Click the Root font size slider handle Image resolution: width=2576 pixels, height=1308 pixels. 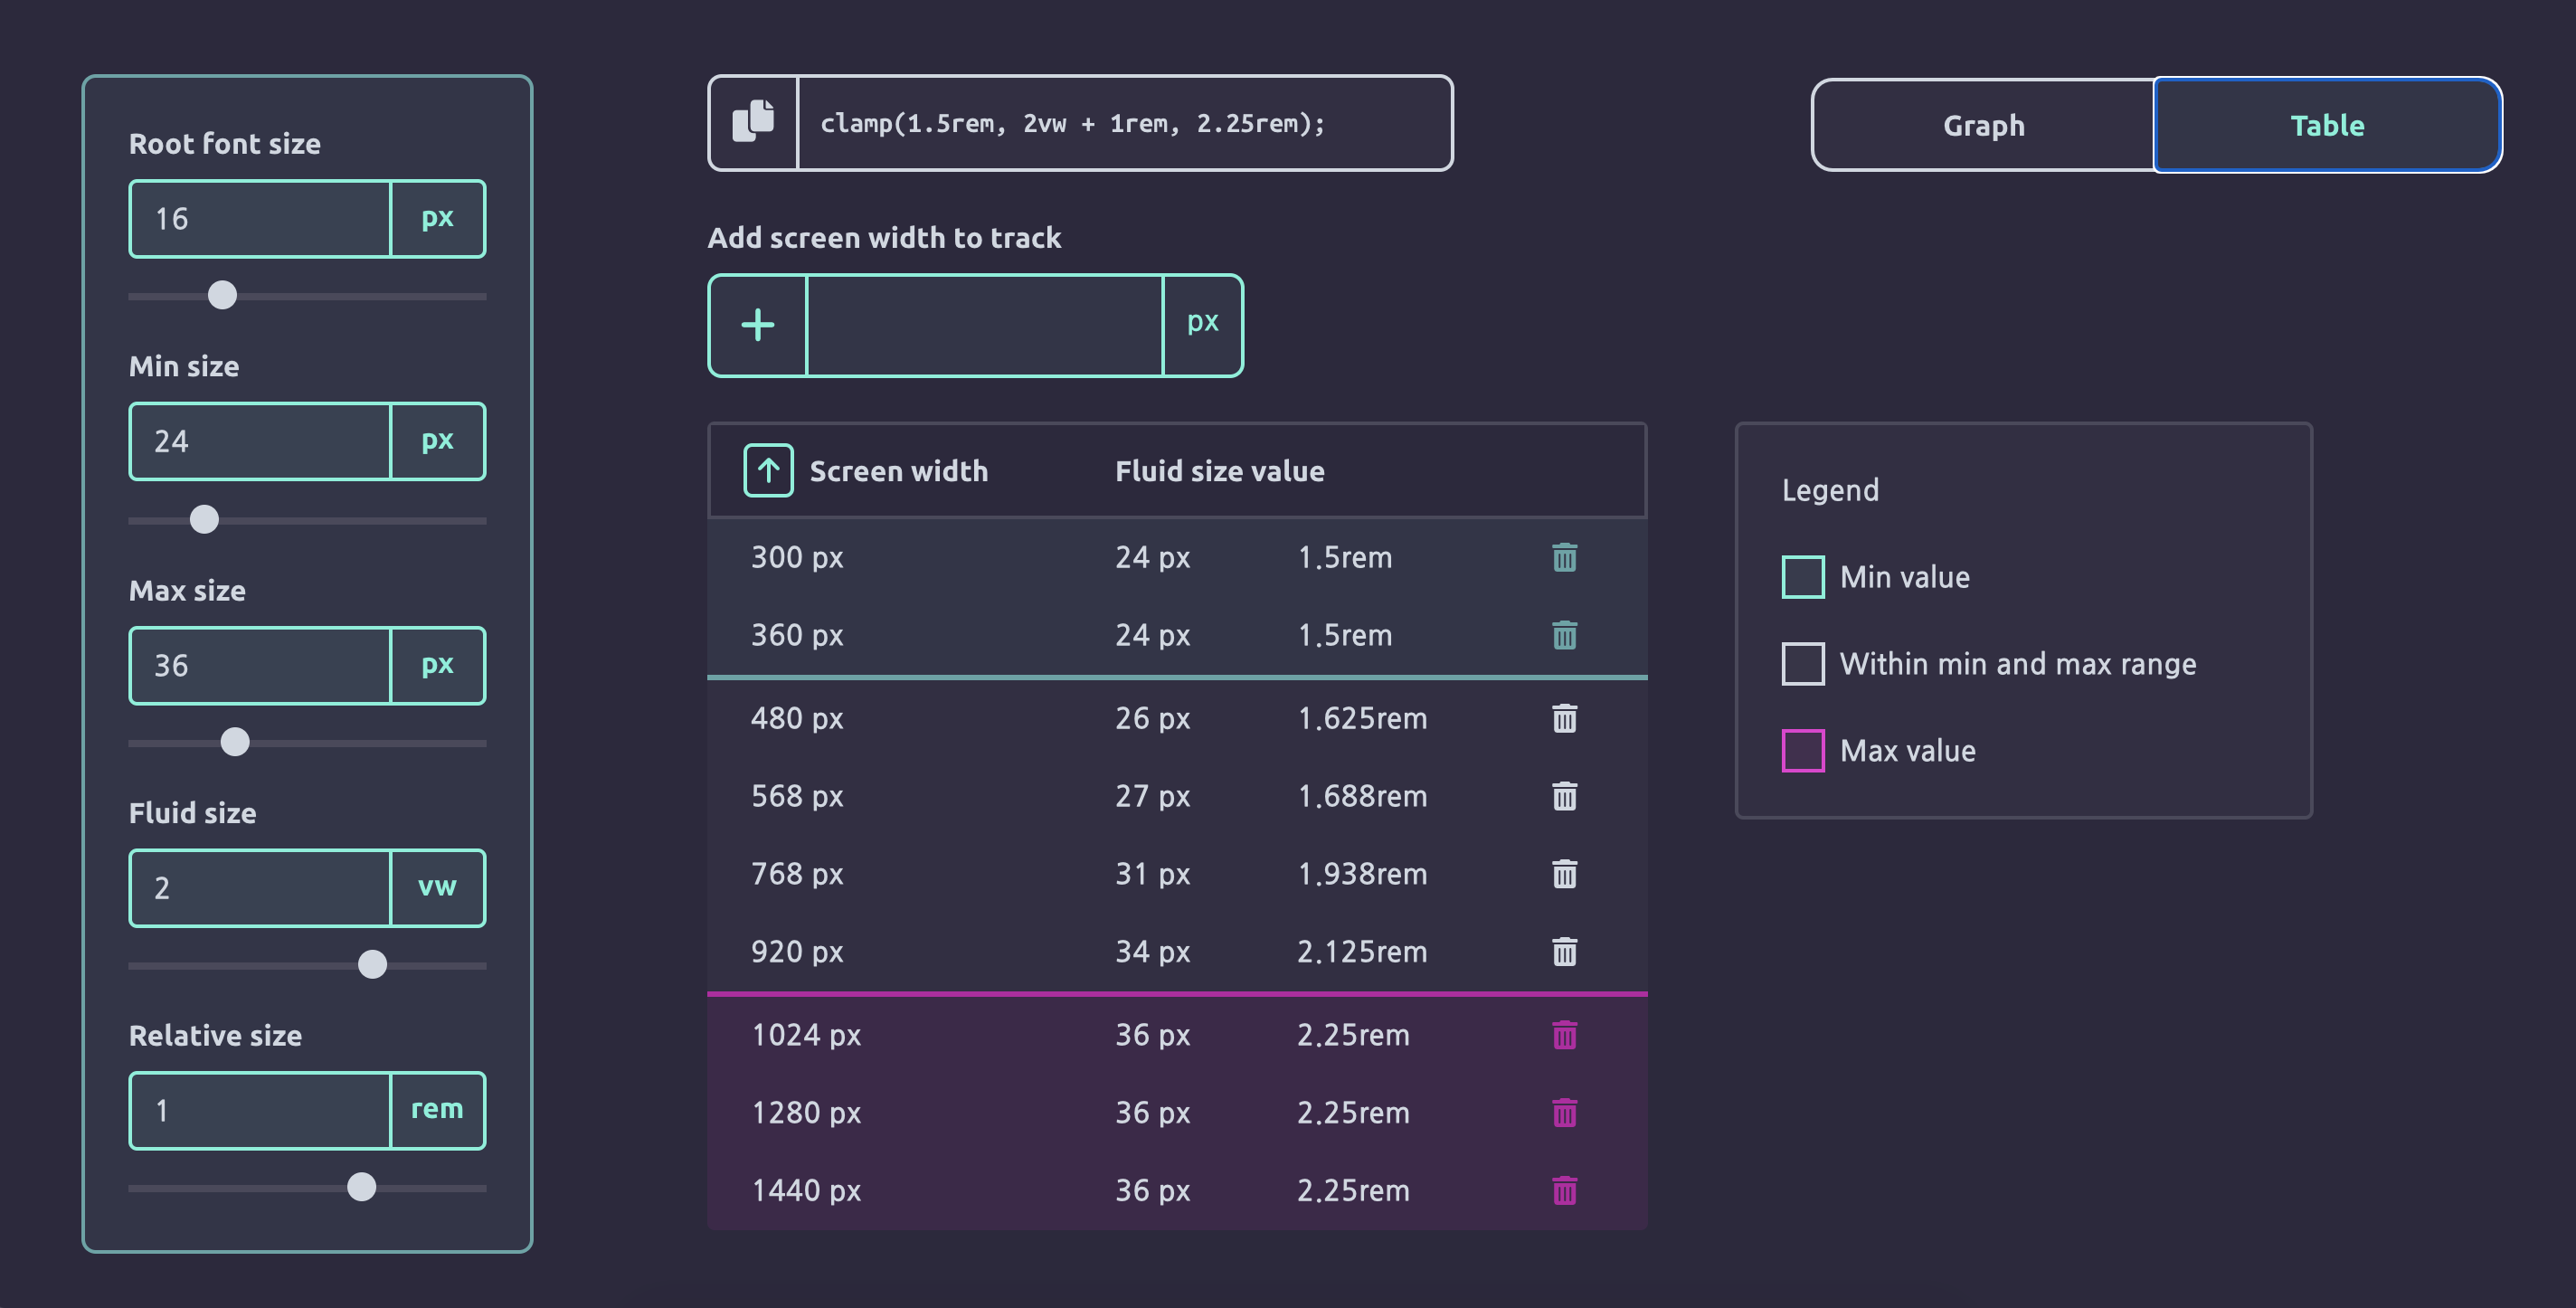222,295
